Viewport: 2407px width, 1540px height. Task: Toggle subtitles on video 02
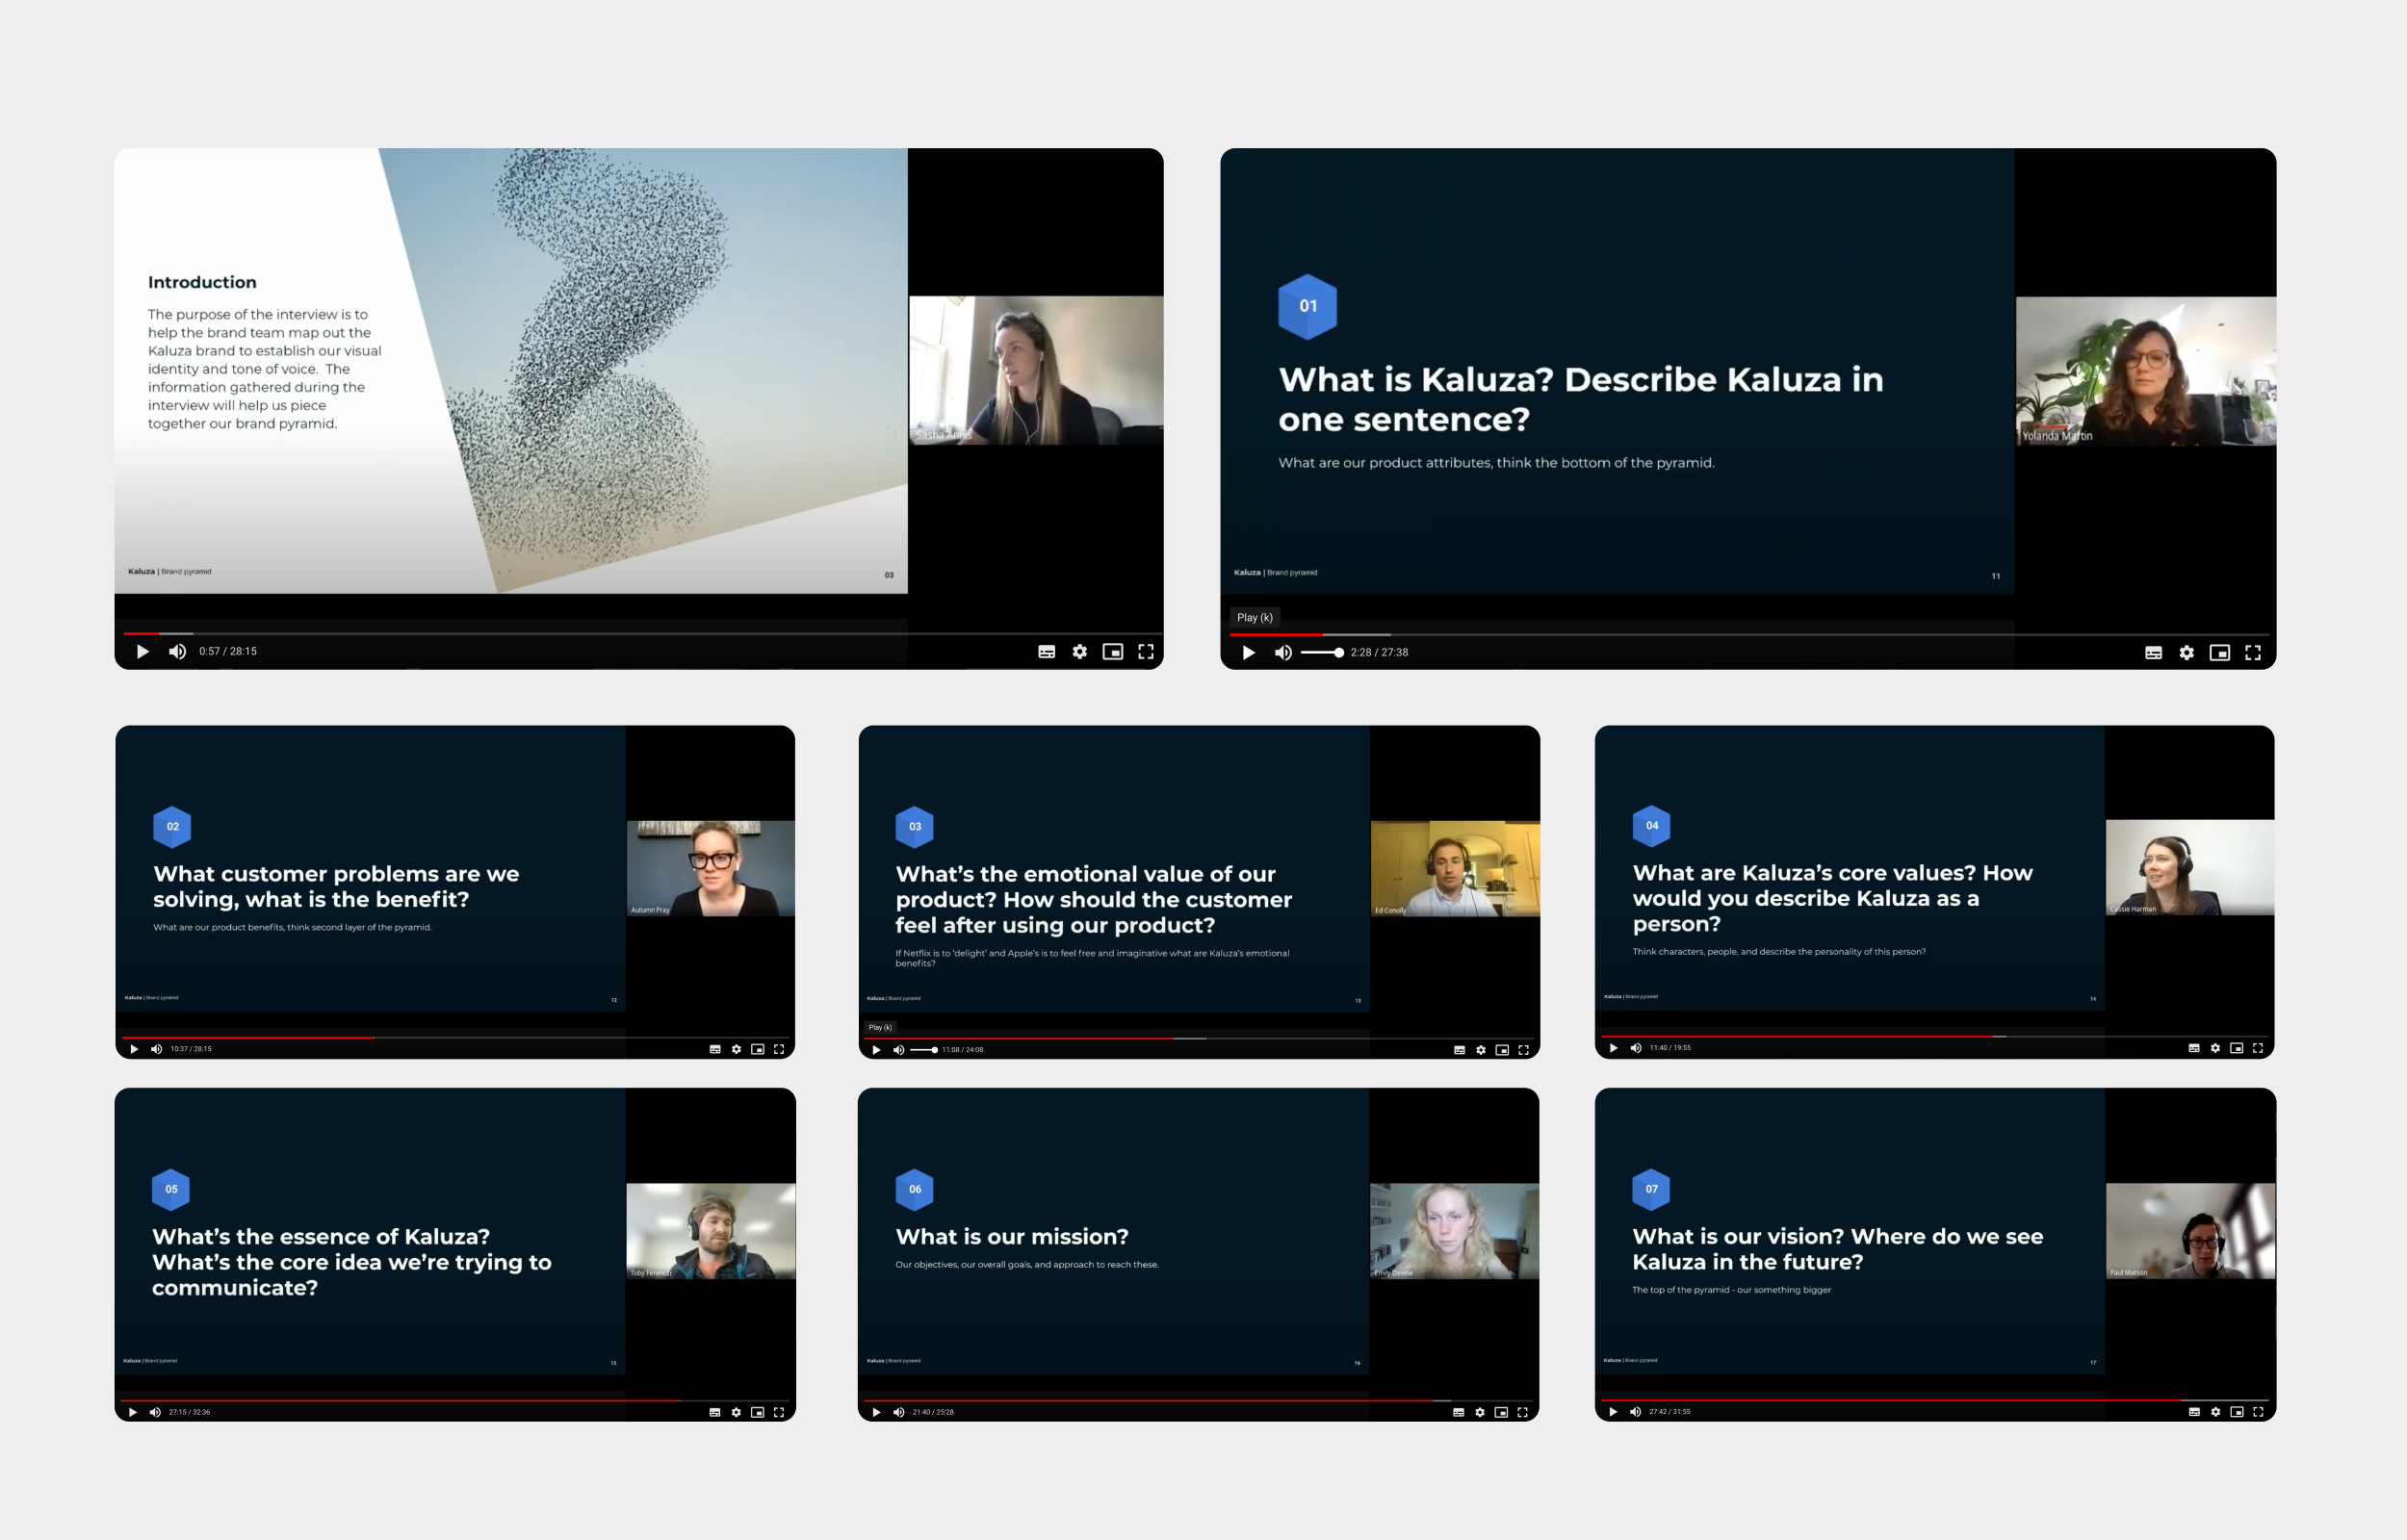tap(715, 1049)
